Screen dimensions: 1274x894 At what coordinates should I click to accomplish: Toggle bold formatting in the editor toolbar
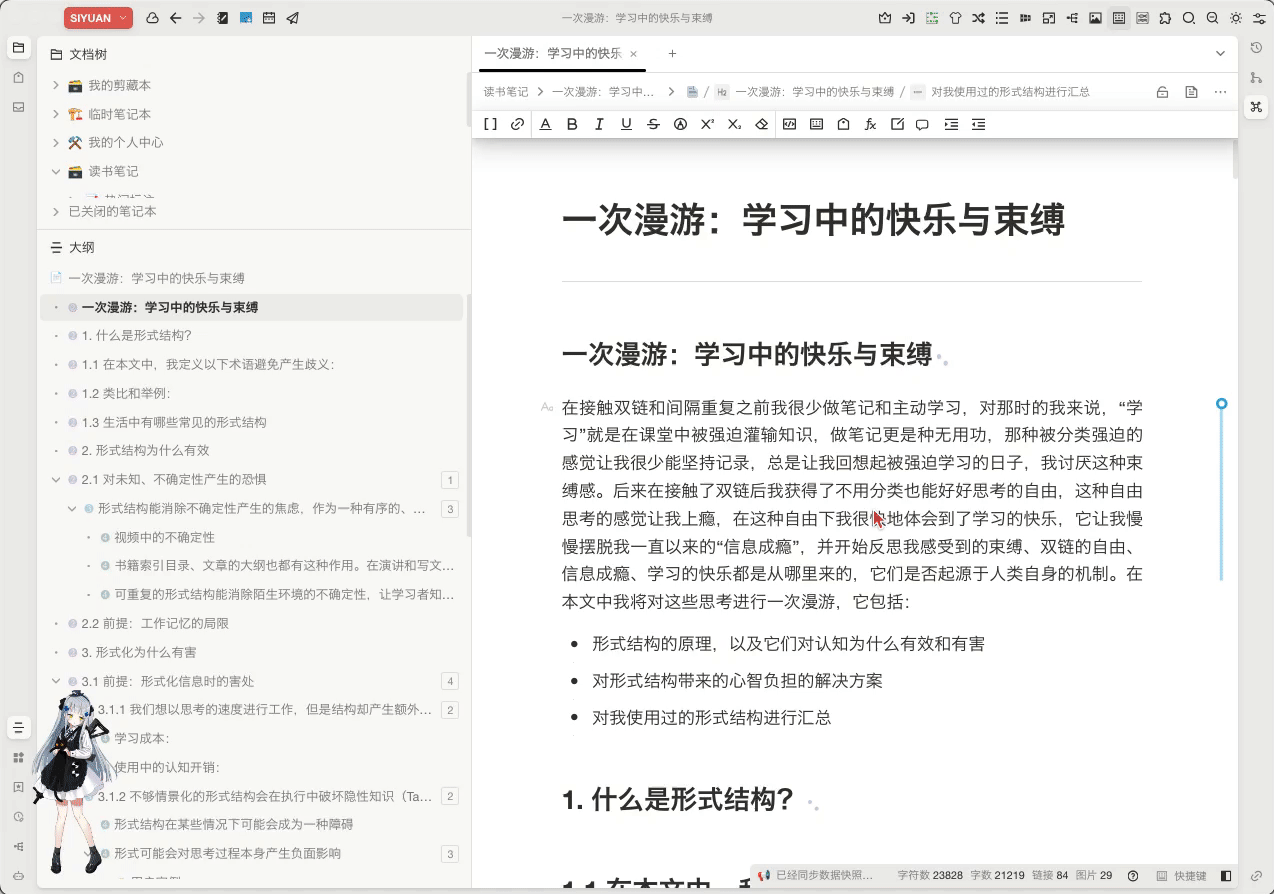click(x=571, y=124)
